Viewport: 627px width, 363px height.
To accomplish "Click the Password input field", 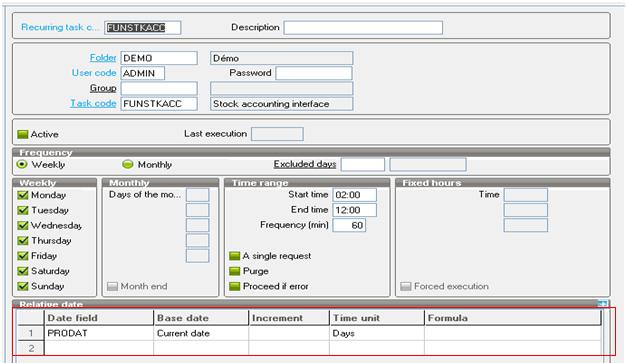I will [x=314, y=73].
